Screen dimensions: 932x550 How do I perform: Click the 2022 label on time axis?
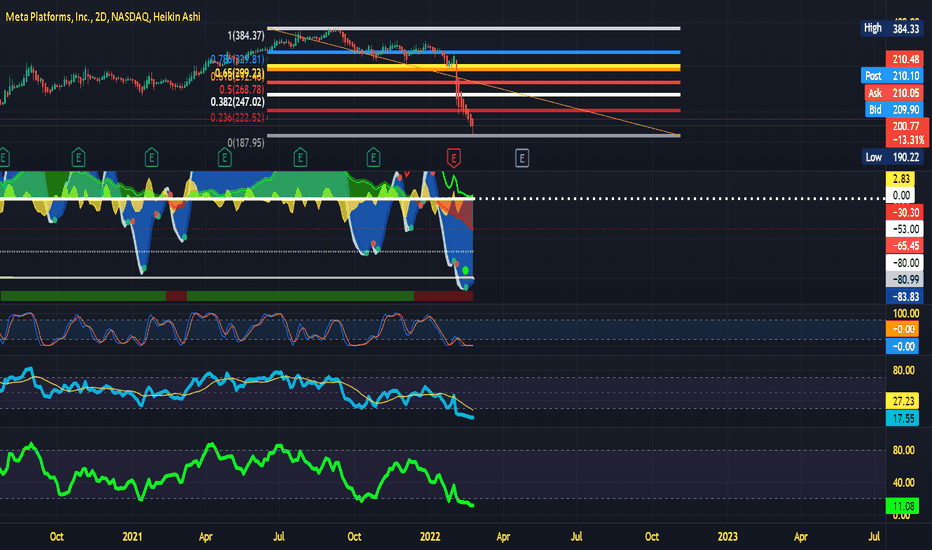pyautogui.click(x=430, y=536)
